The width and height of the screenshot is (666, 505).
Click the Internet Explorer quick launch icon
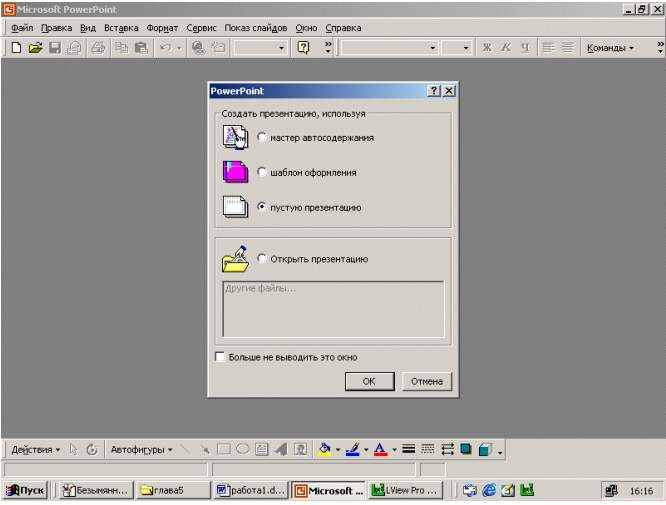489,491
